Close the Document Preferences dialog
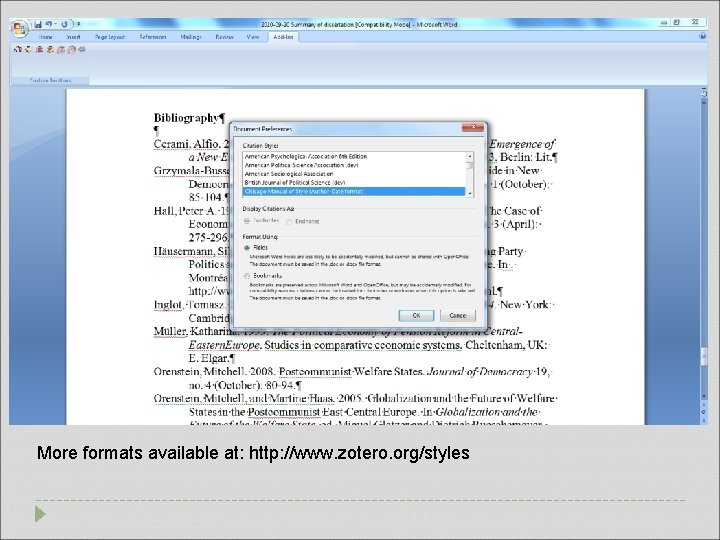The image size is (720, 540). (472, 127)
